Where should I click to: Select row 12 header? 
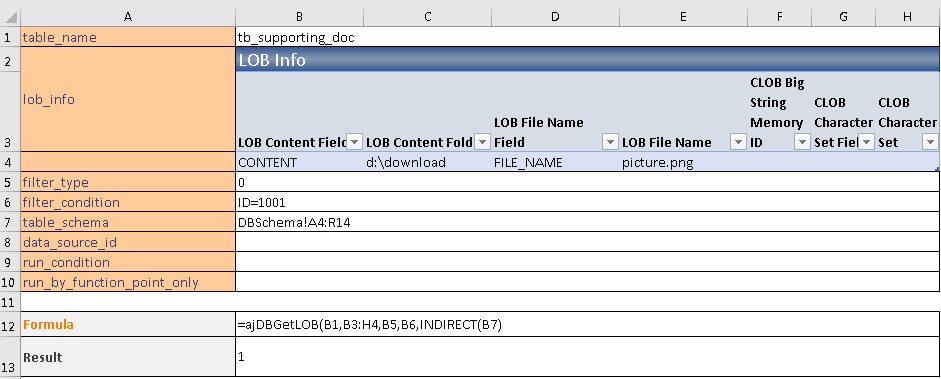click(x=10, y=324)
